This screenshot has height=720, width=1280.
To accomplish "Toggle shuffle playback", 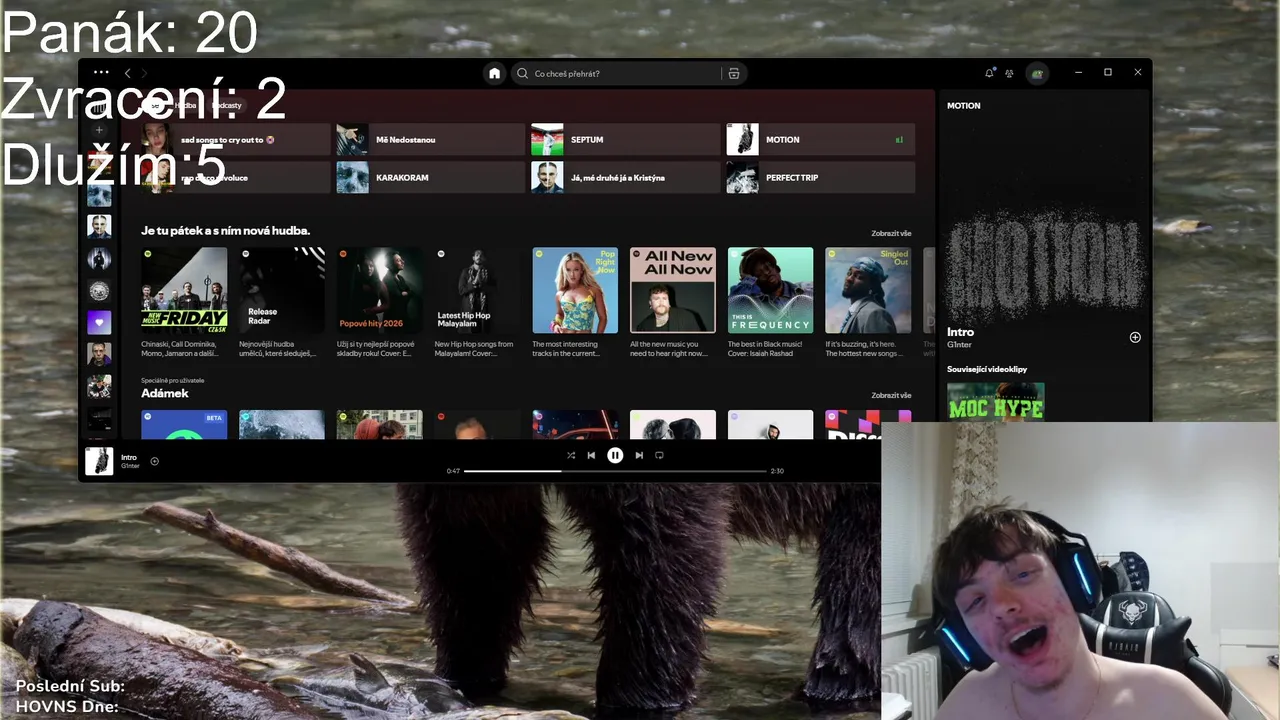I will [x=571, y=455].
